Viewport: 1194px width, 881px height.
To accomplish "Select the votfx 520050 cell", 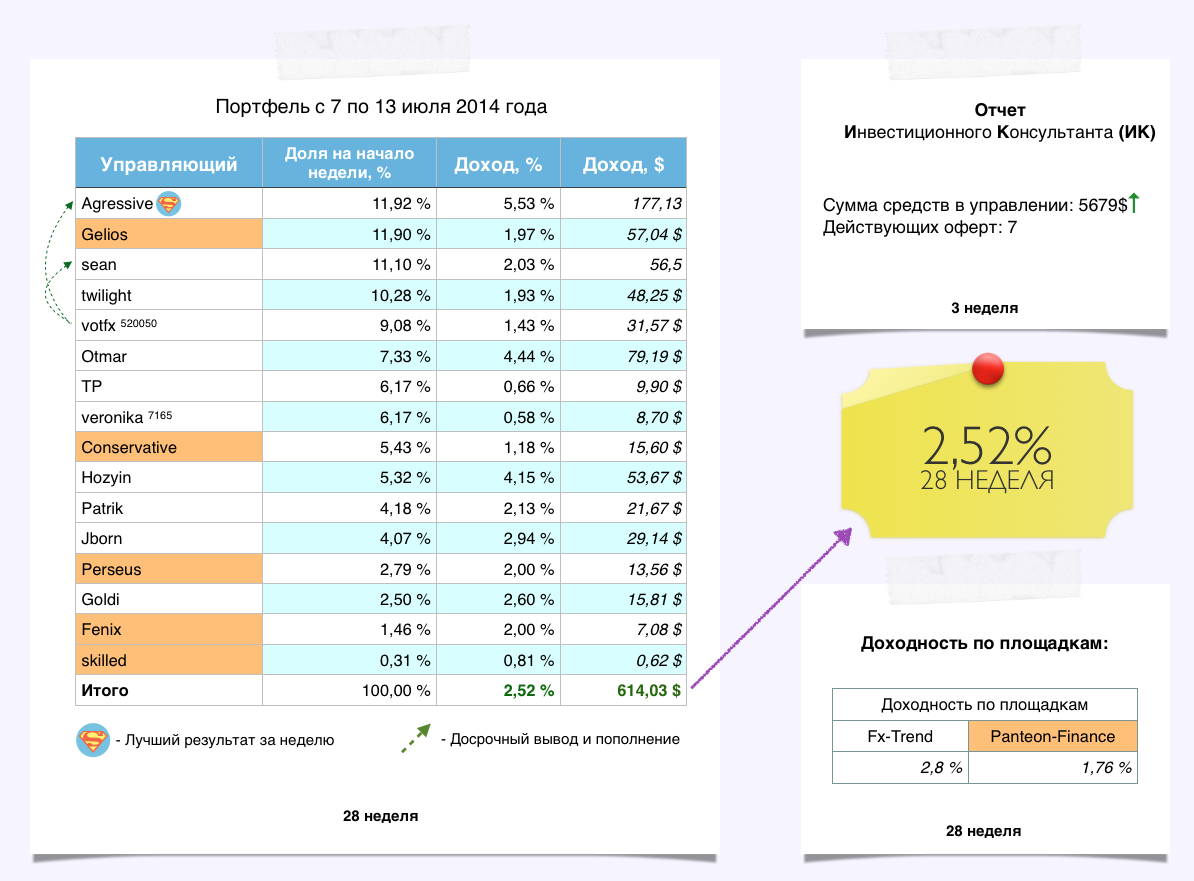I will [x=169, y=325].
